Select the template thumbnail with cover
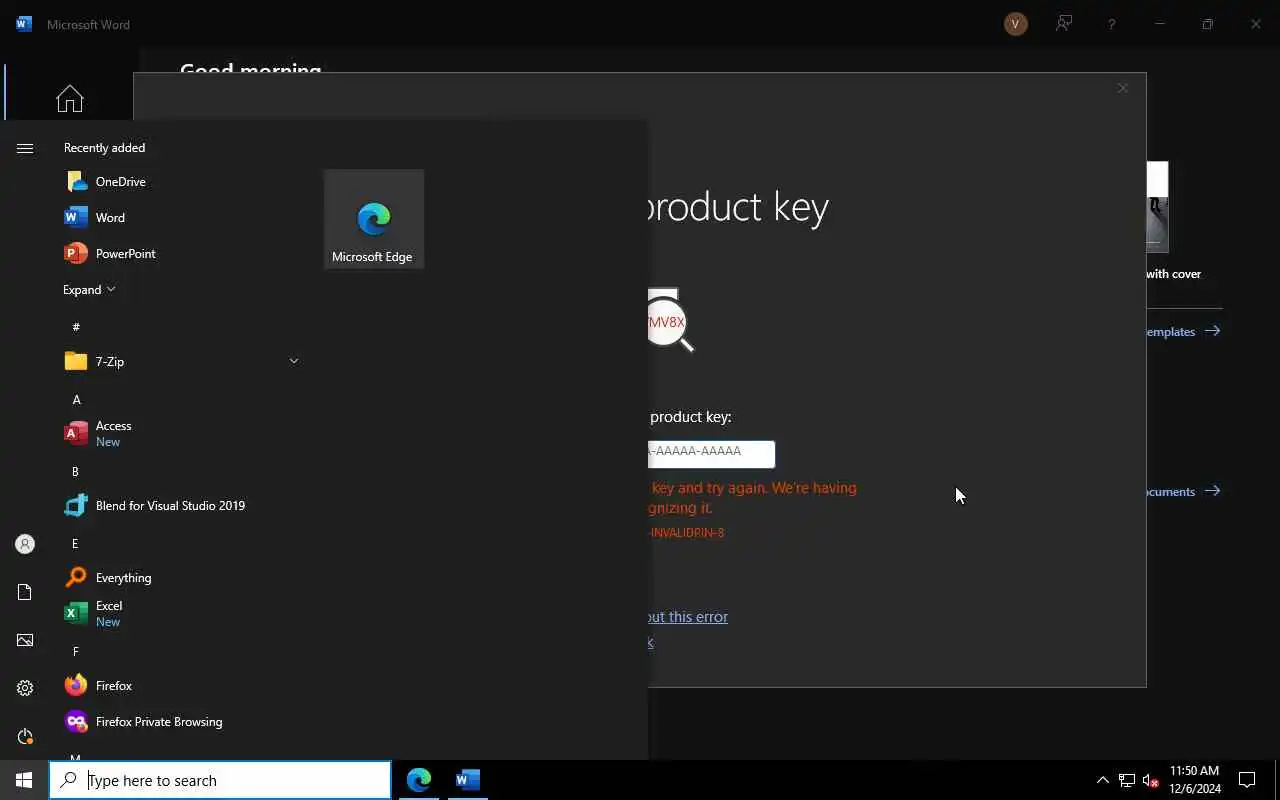Image resolution: width=1280 pixels, height=800 pixels. coord(1157,207)
